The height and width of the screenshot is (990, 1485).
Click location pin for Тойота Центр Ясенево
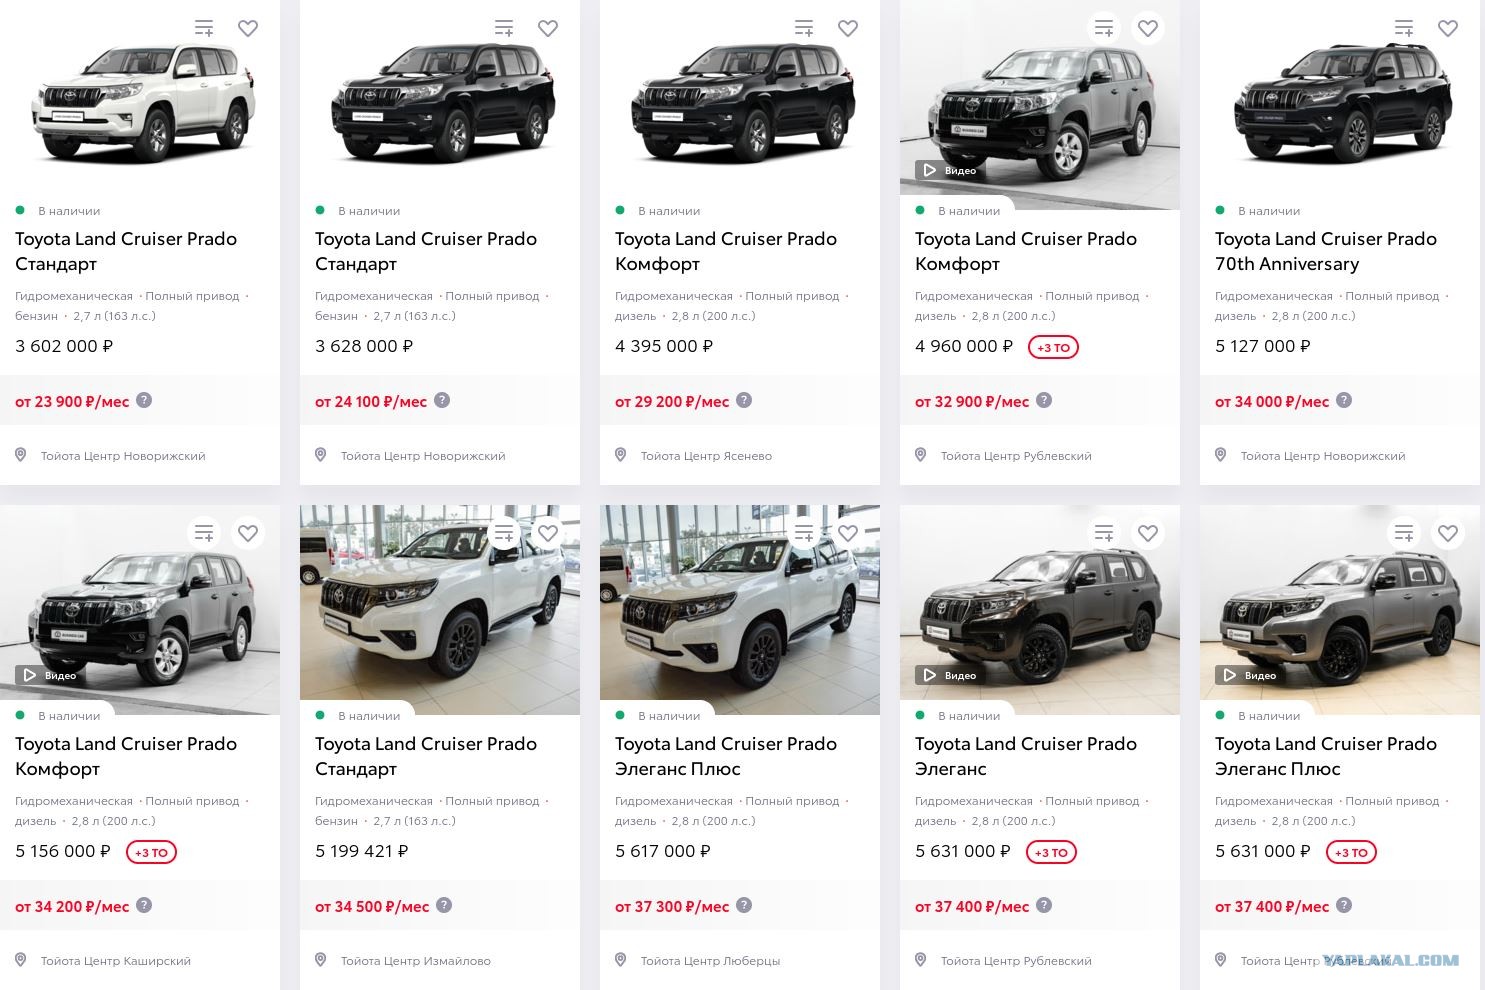click(620, 455)
